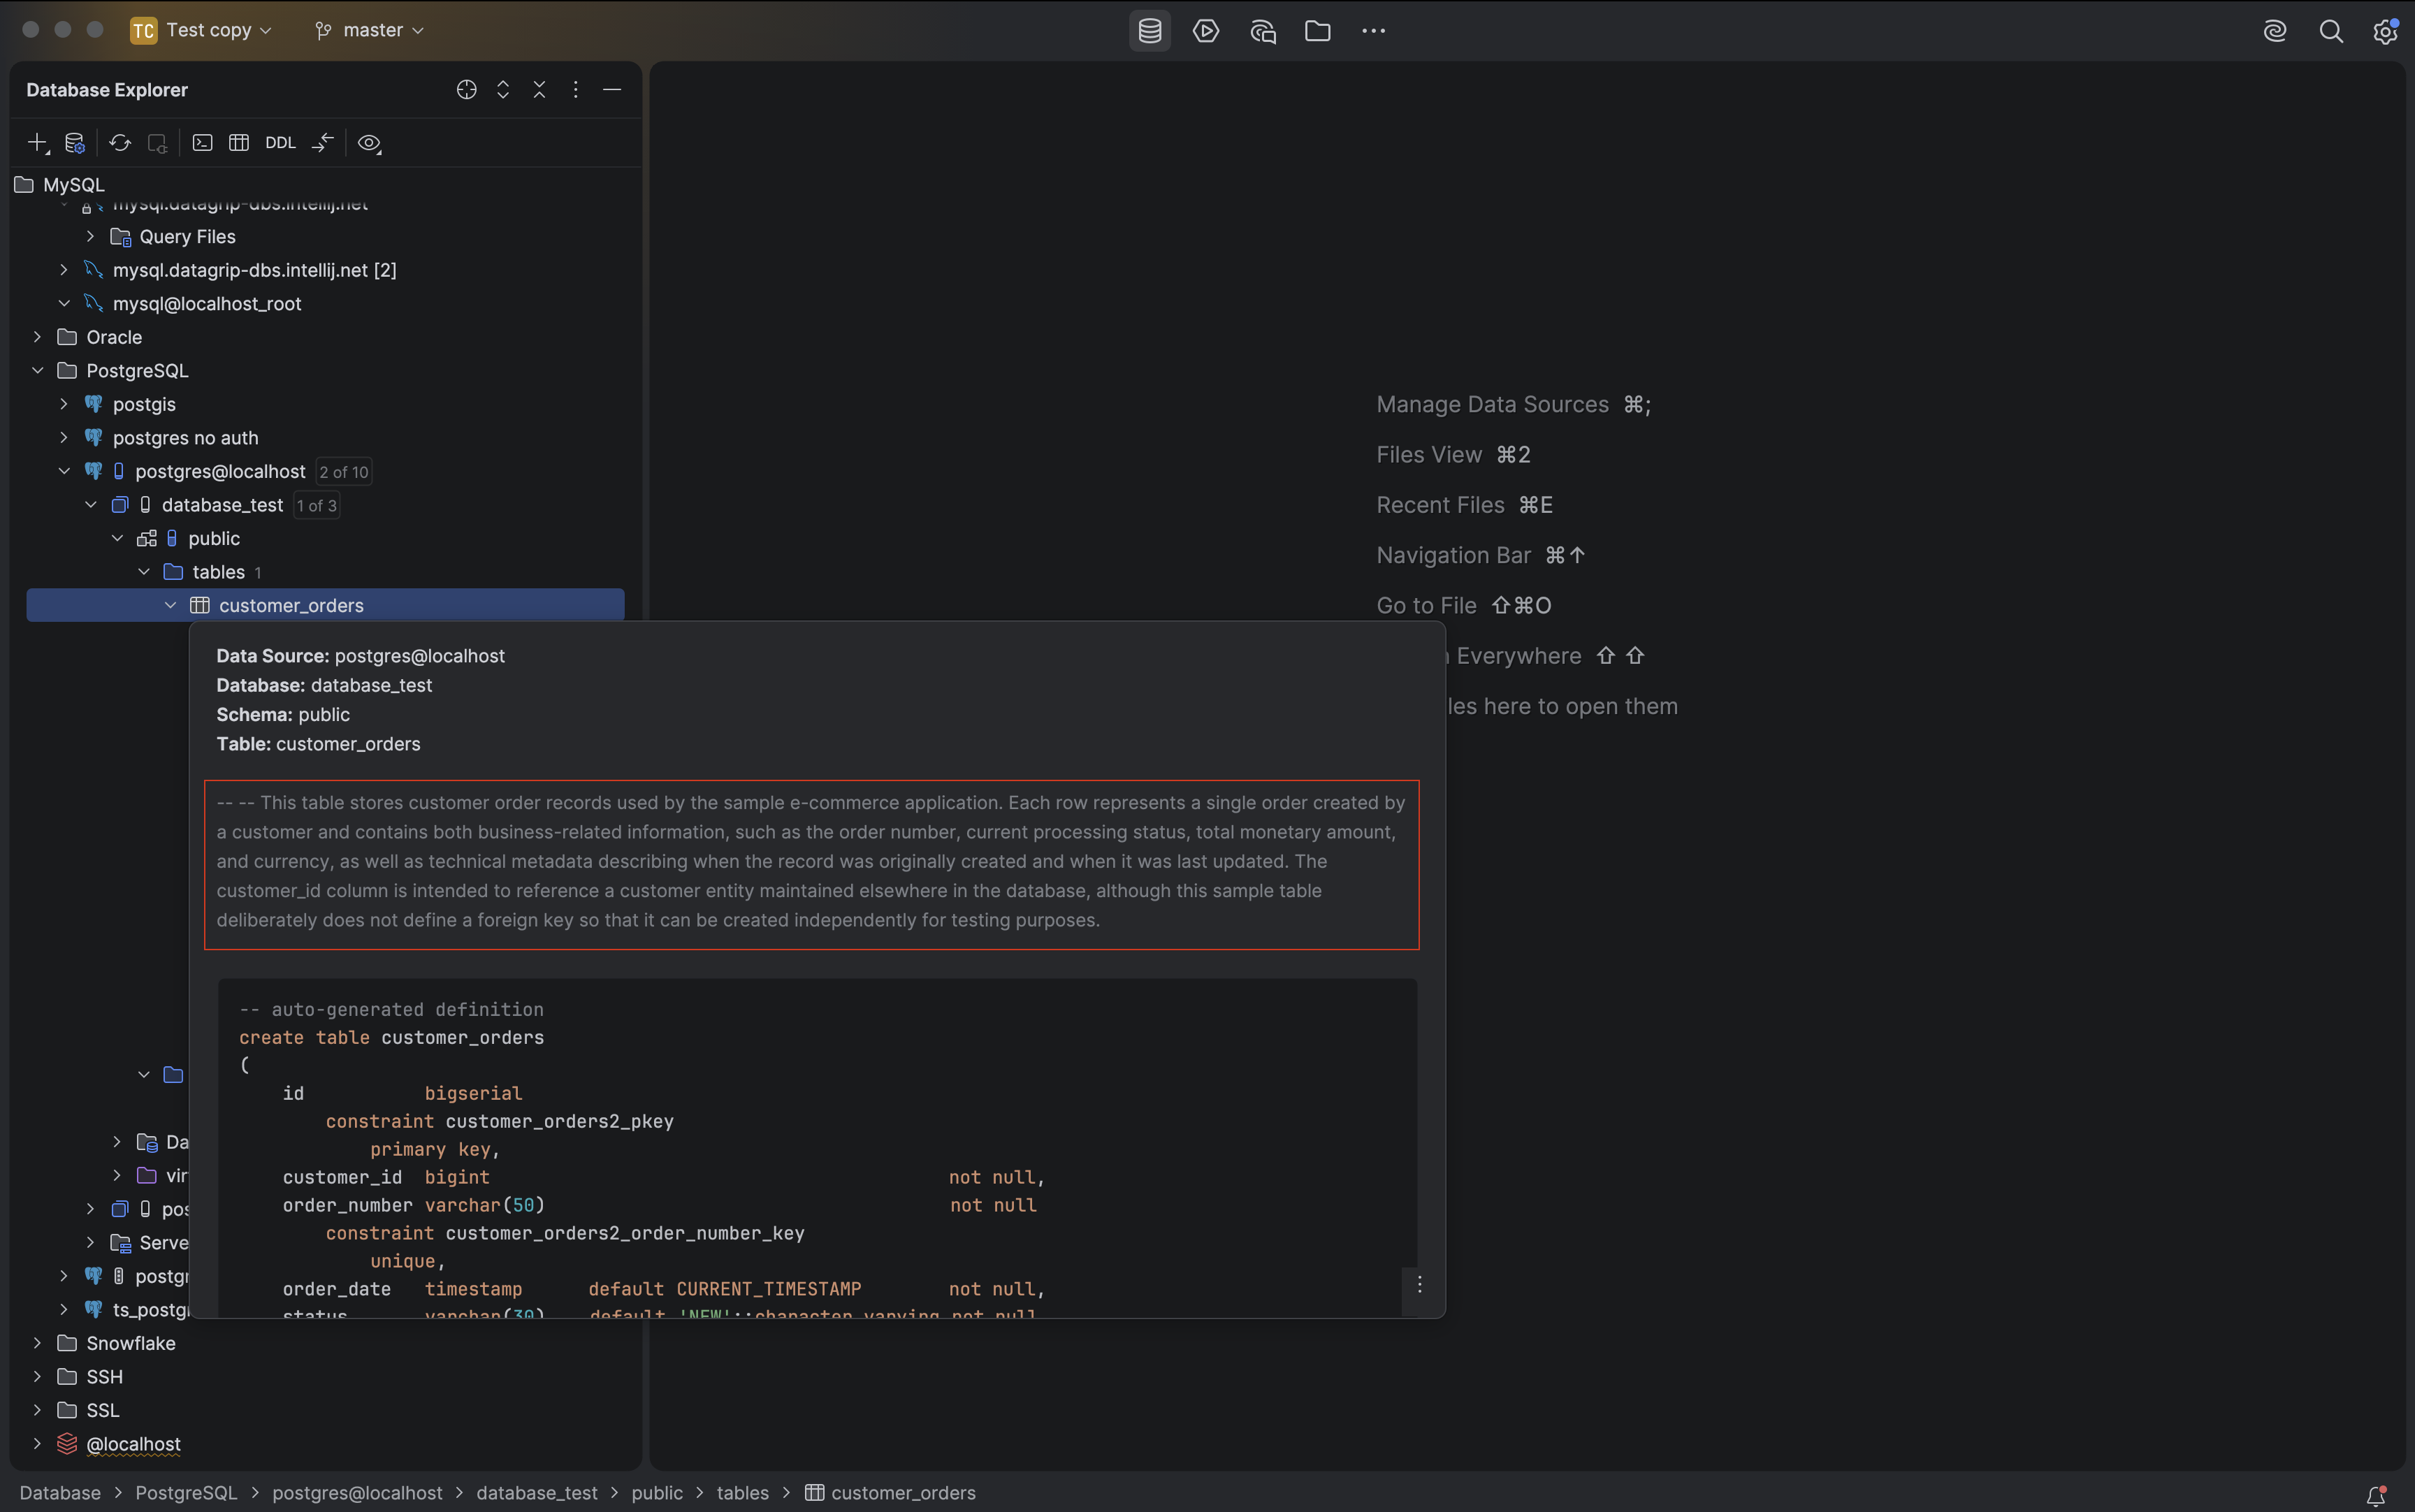2415x1512 pixels.
Task: Open IDE settings gear icon
Action: pos(2385,31)
